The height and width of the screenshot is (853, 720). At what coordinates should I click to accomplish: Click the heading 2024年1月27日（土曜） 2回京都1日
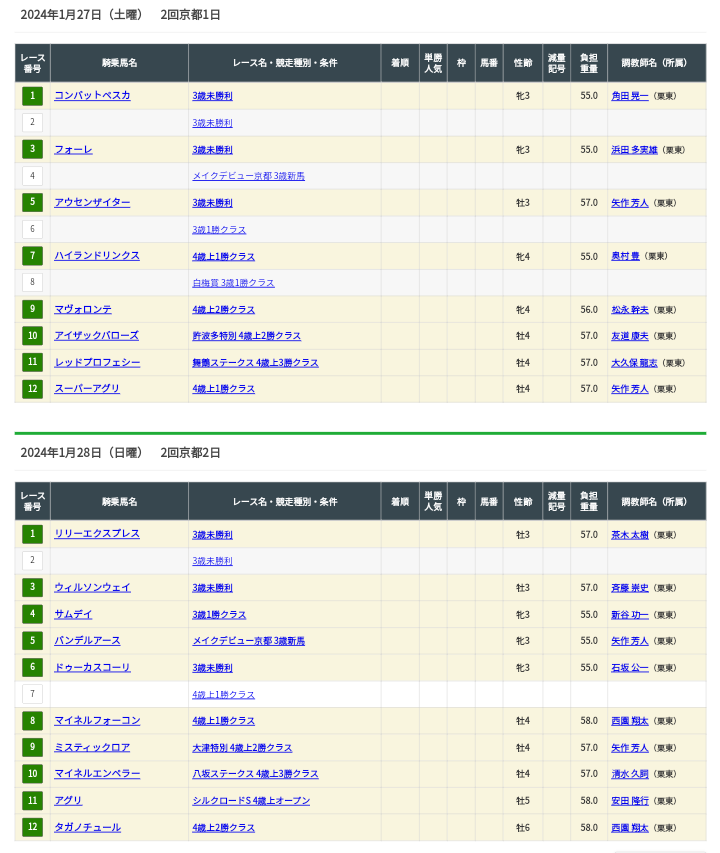point(120,15)
